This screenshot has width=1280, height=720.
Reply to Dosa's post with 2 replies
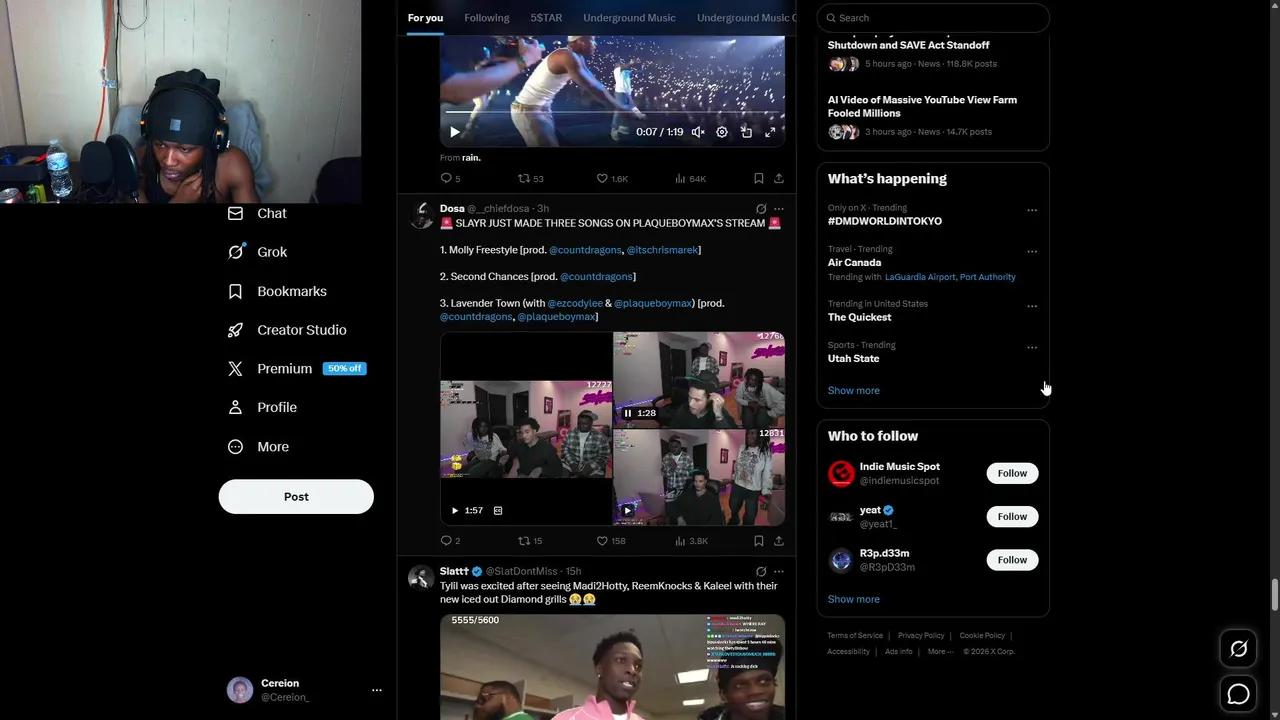450,541
